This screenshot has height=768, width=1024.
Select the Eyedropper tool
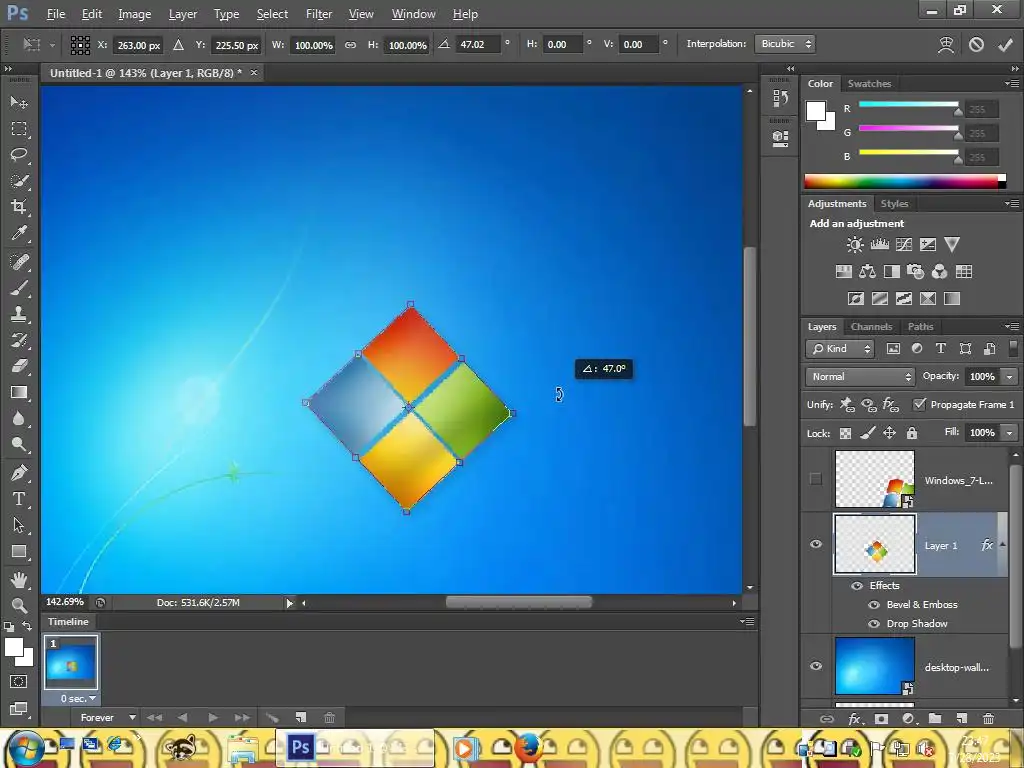(19, 233)
